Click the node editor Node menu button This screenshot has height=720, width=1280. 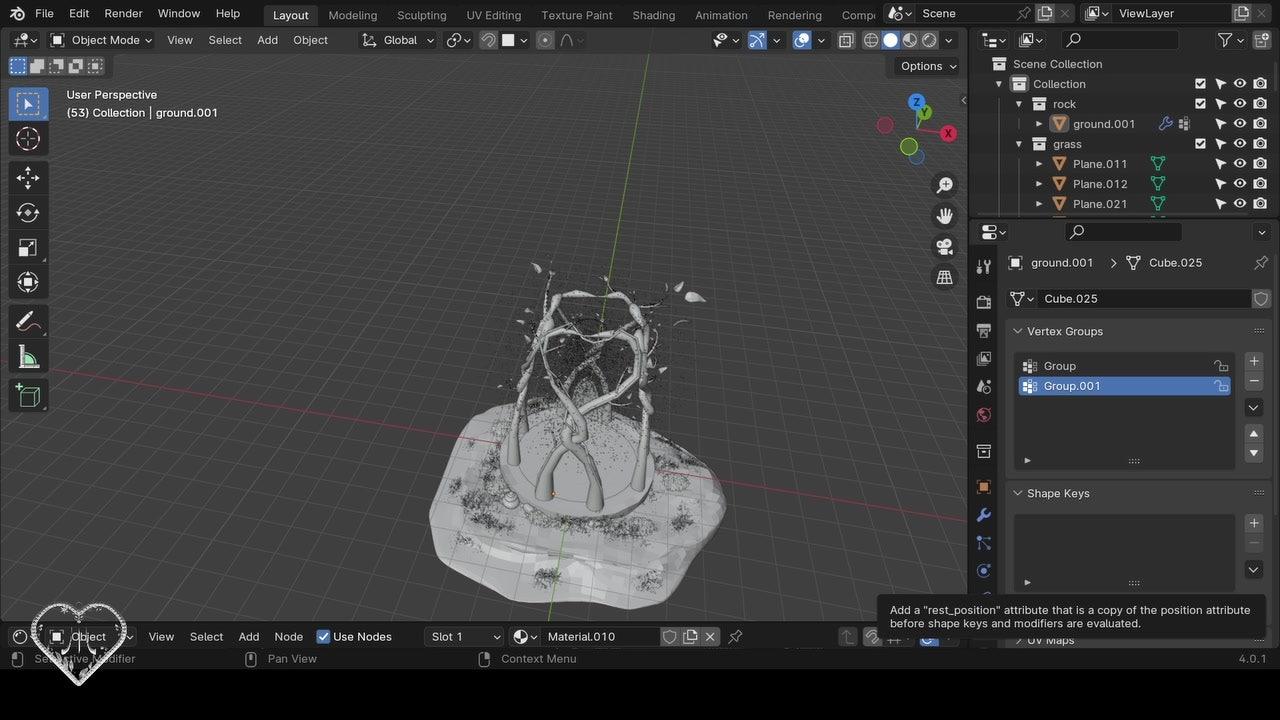pos(288,637)
